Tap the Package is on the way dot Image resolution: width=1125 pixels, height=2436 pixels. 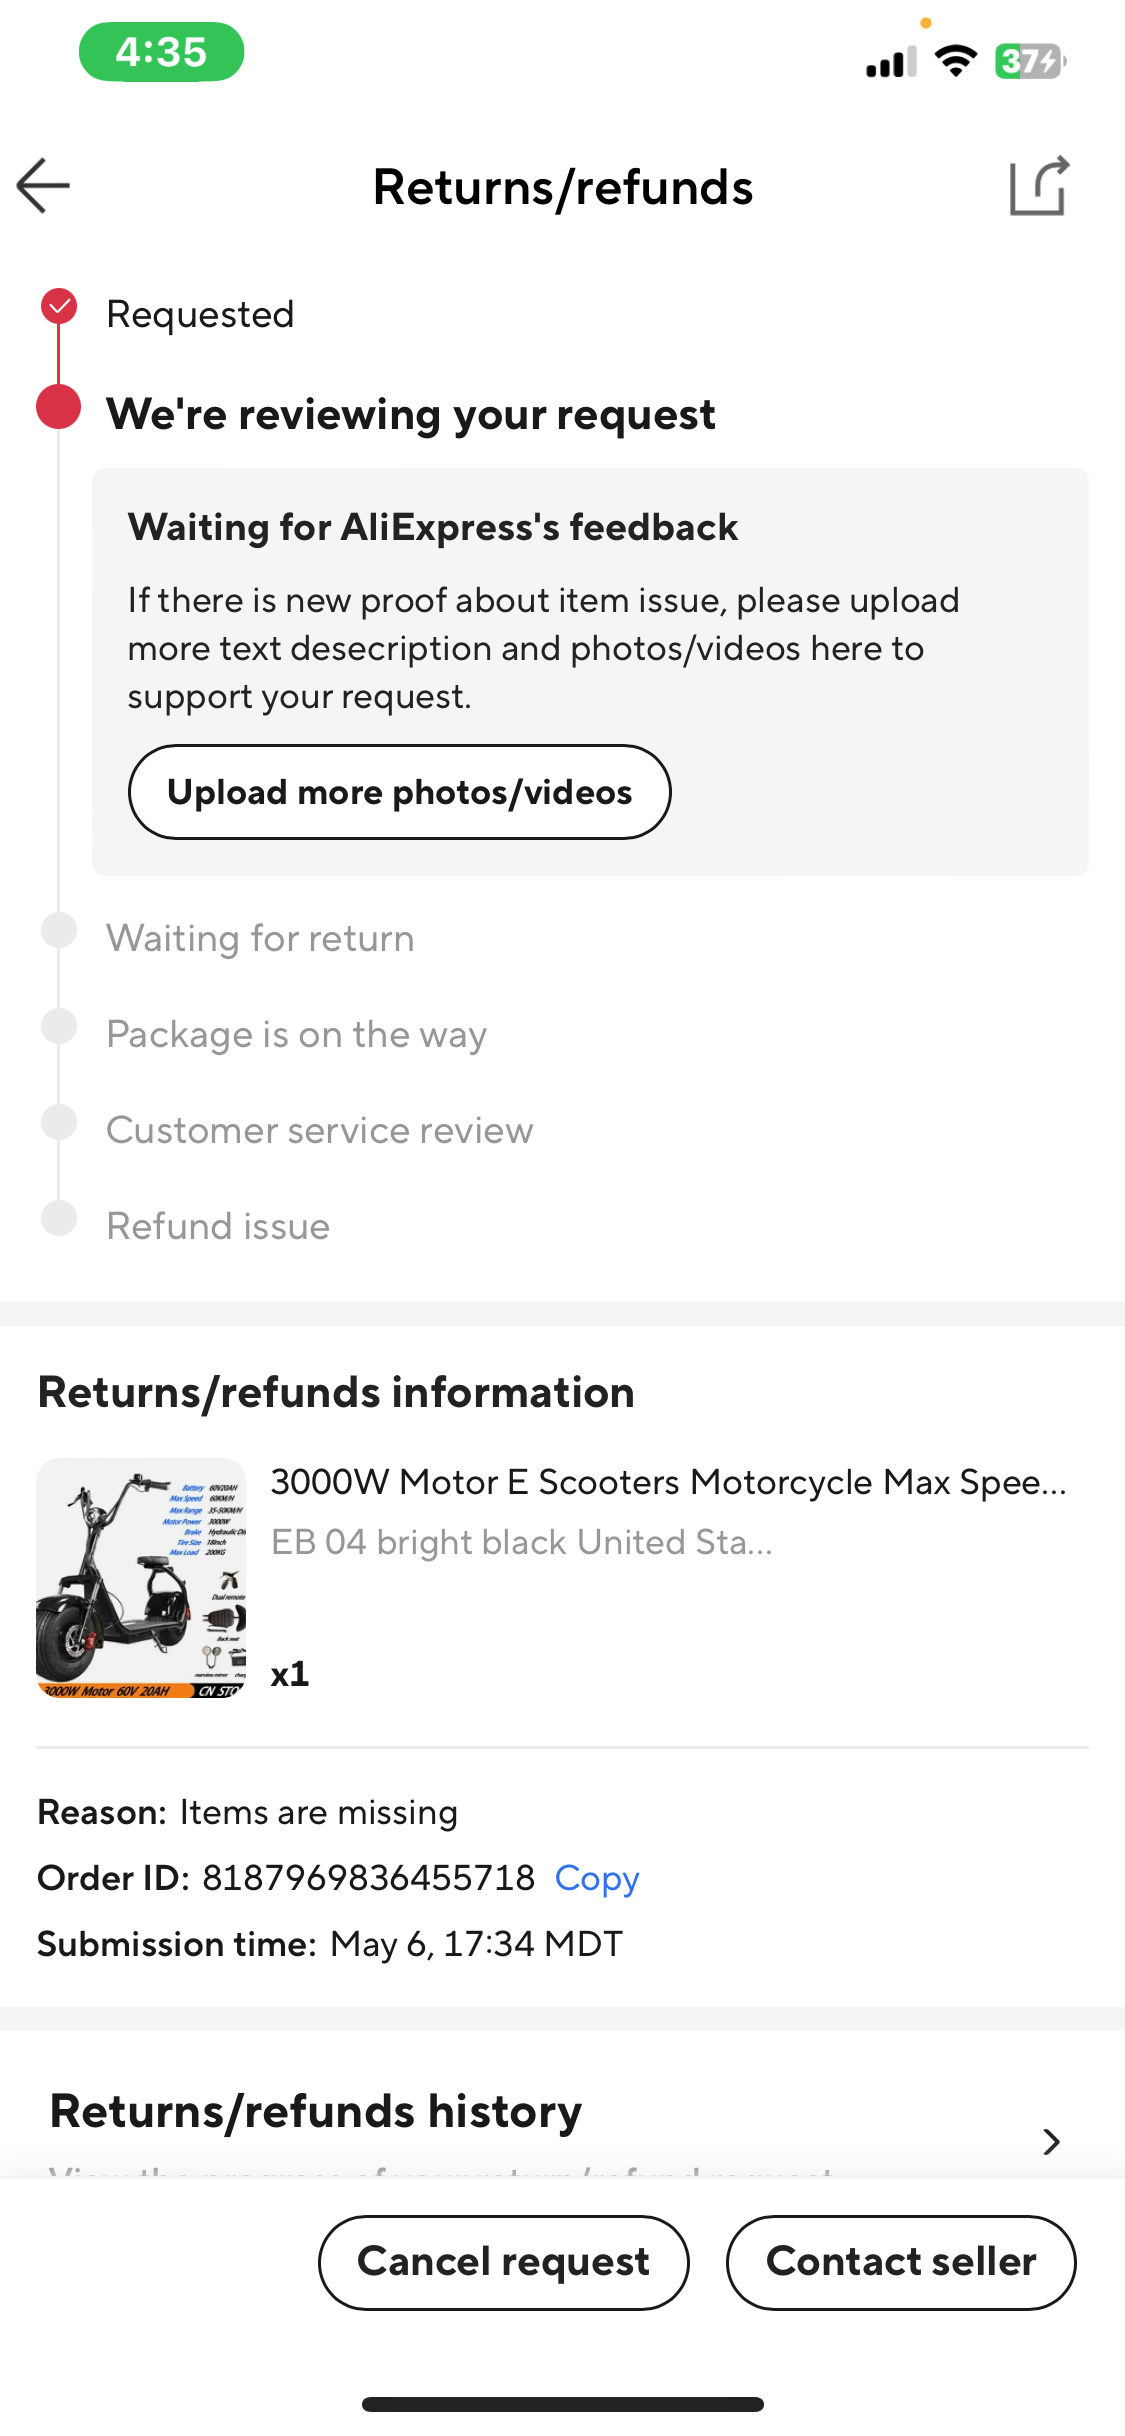(x=60, y=1026)
